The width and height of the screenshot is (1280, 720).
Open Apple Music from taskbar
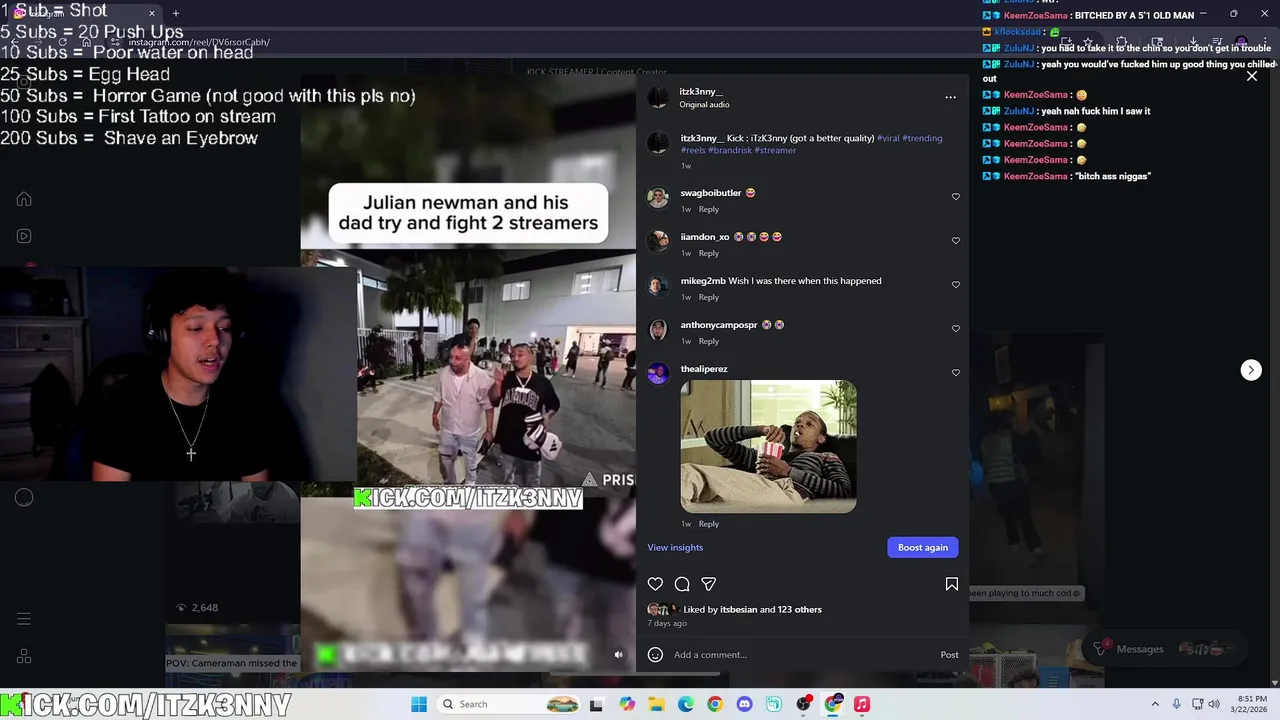pyautogui.click(x=862, y=704)
